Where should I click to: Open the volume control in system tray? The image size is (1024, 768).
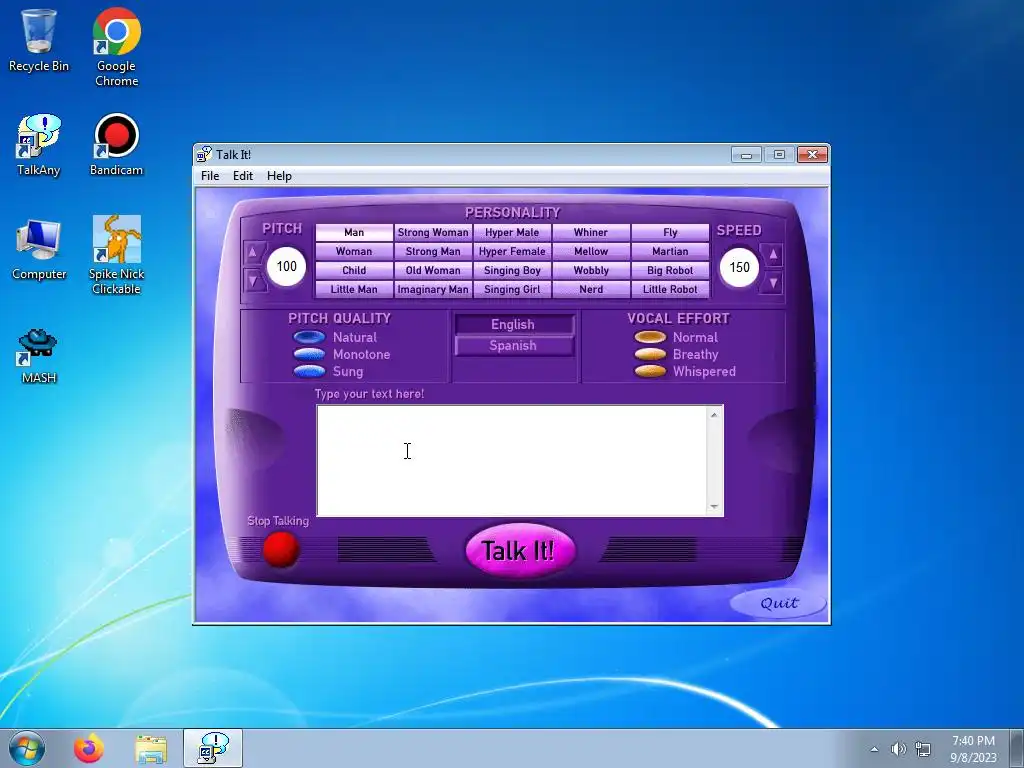click(899, 749)
